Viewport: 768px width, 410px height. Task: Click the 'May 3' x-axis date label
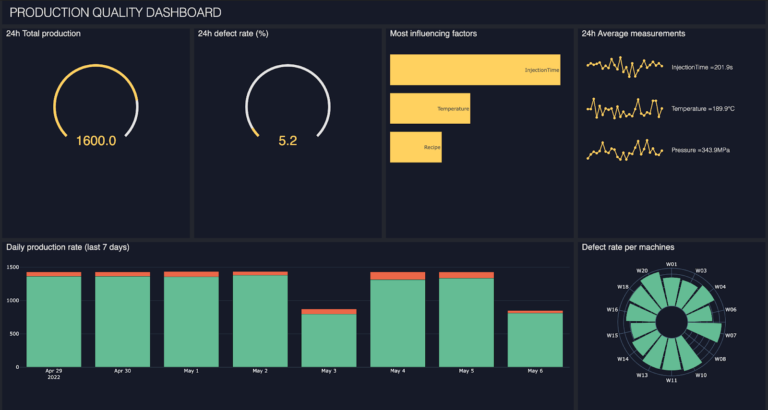point(329,371)
